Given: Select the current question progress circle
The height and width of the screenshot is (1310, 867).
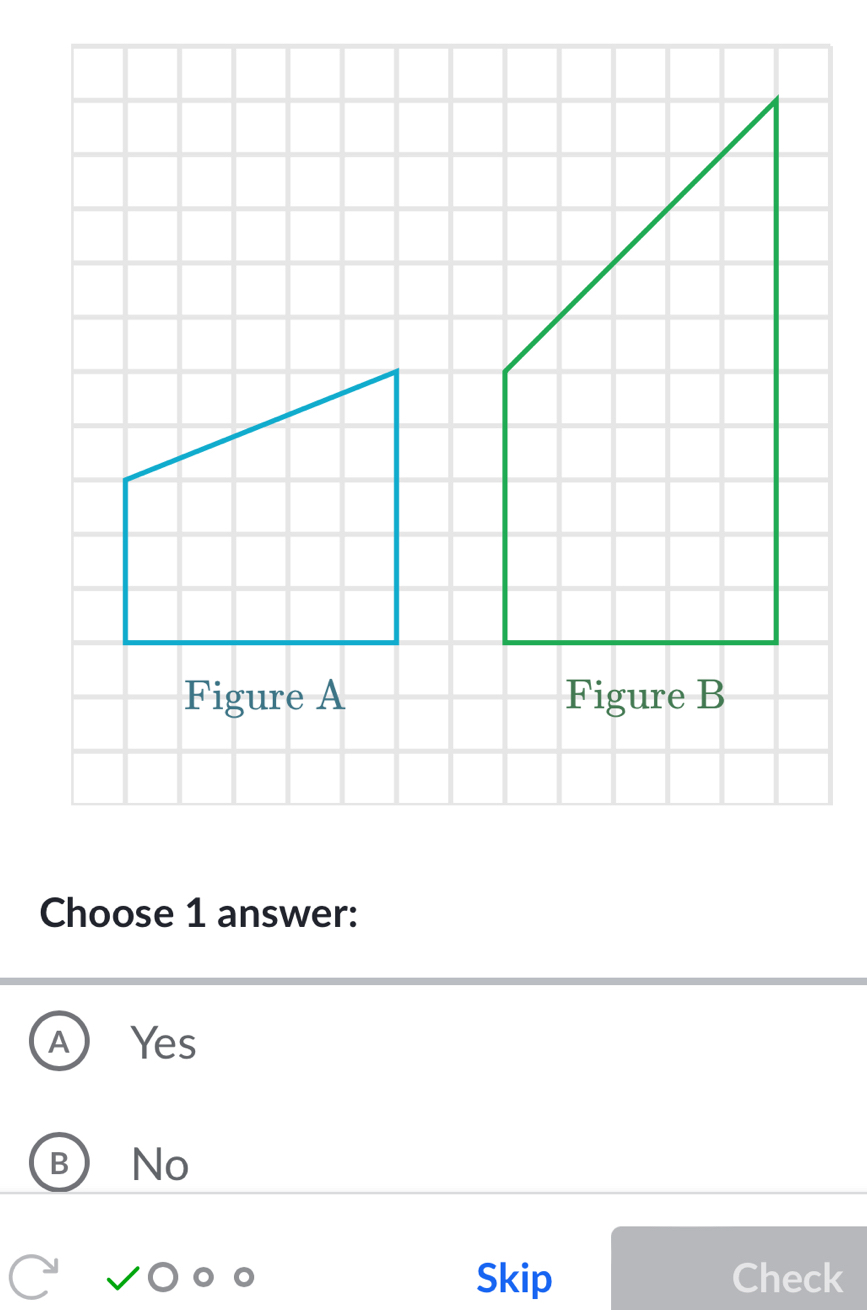Looking at the screenshot, I should coord(162,1276).
